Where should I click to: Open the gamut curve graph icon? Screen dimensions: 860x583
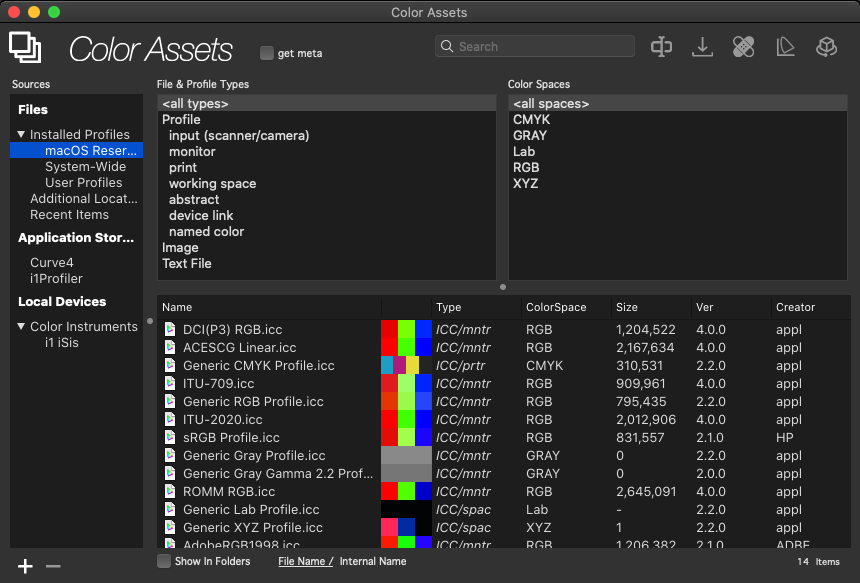point(785,47)
